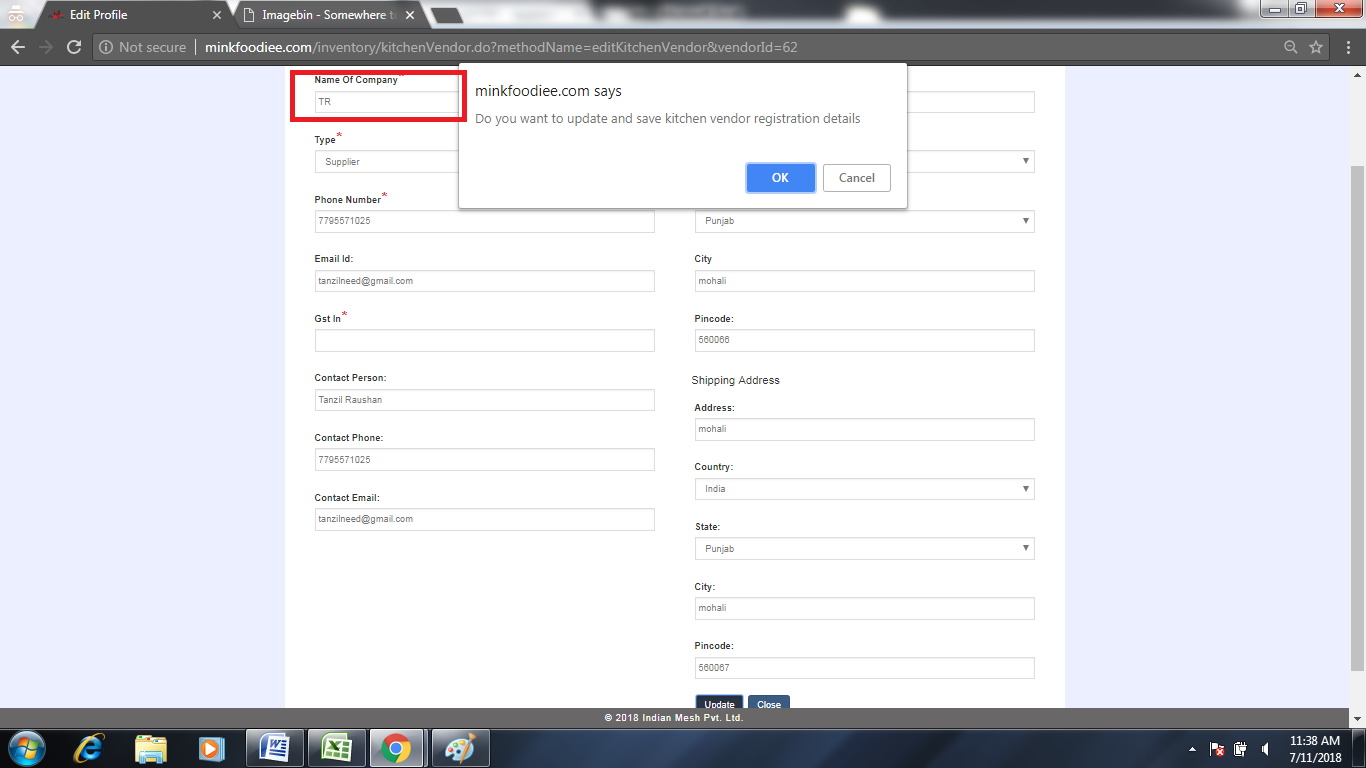Open Windows Start menu

(25, 748)
